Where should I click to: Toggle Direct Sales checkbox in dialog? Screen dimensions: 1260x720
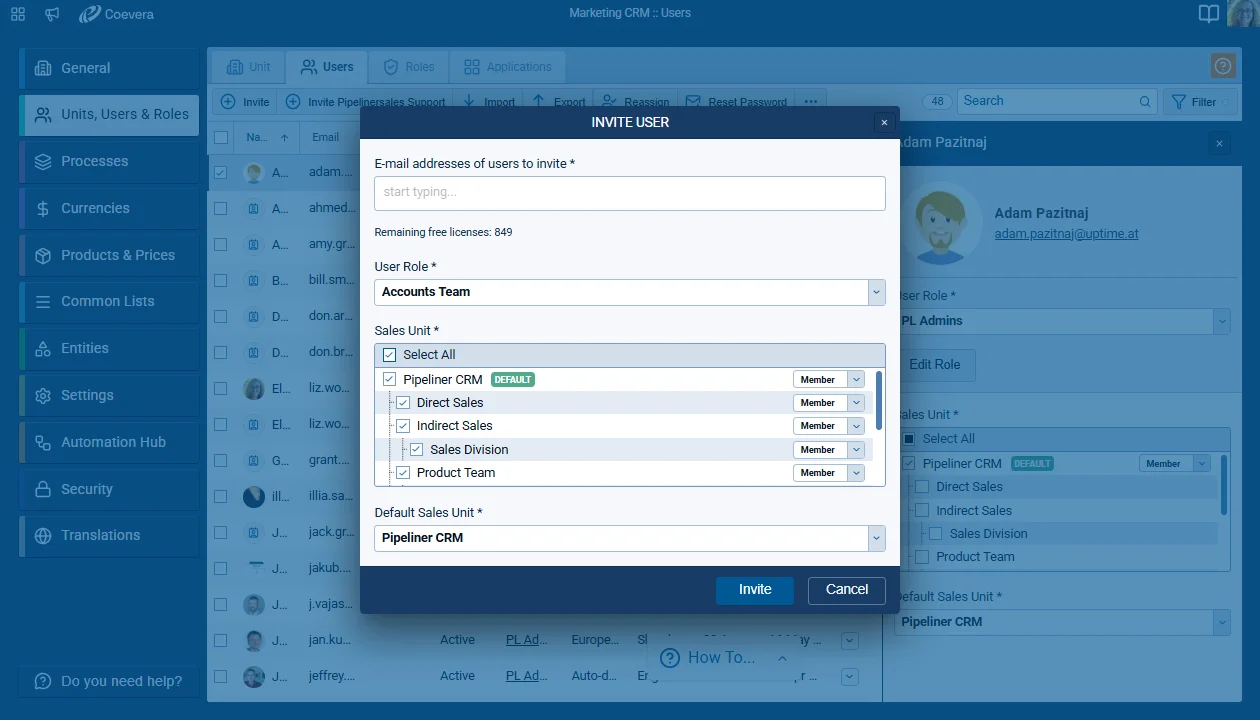tap(403, 403)
